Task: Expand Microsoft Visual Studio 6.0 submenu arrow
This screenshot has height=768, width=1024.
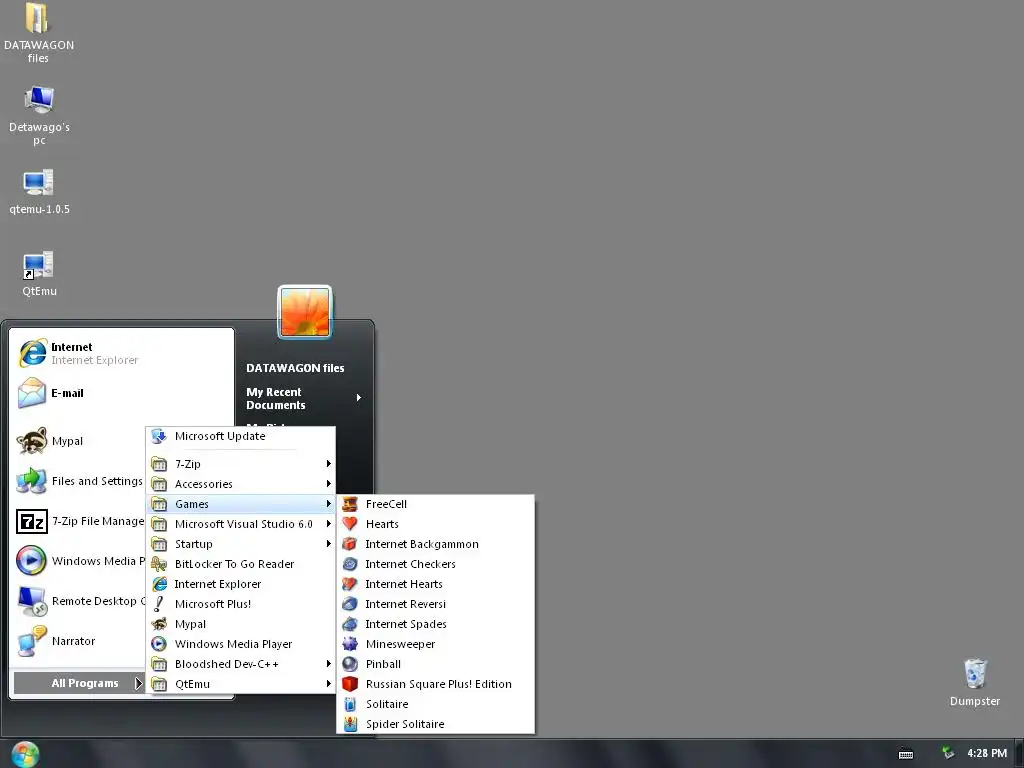Action: pos(328,524)
